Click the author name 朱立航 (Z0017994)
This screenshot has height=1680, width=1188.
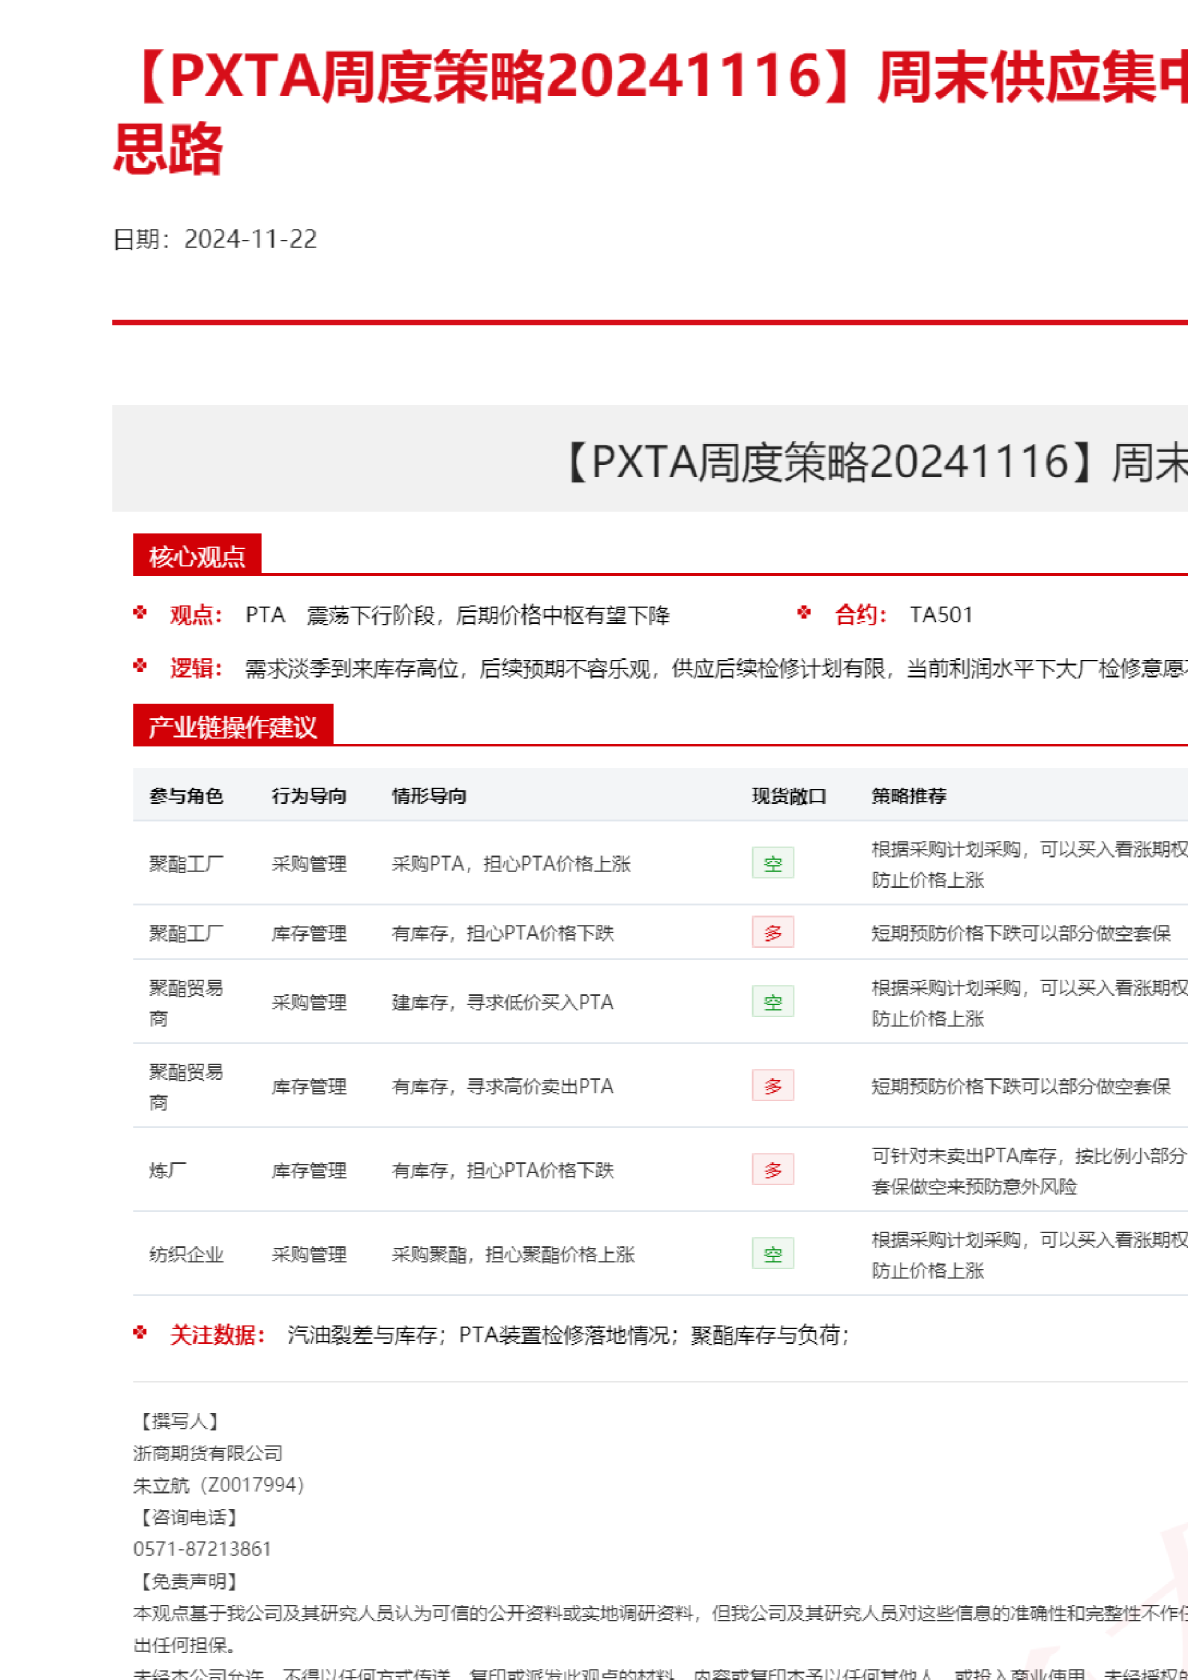(x=218, y=1485)
